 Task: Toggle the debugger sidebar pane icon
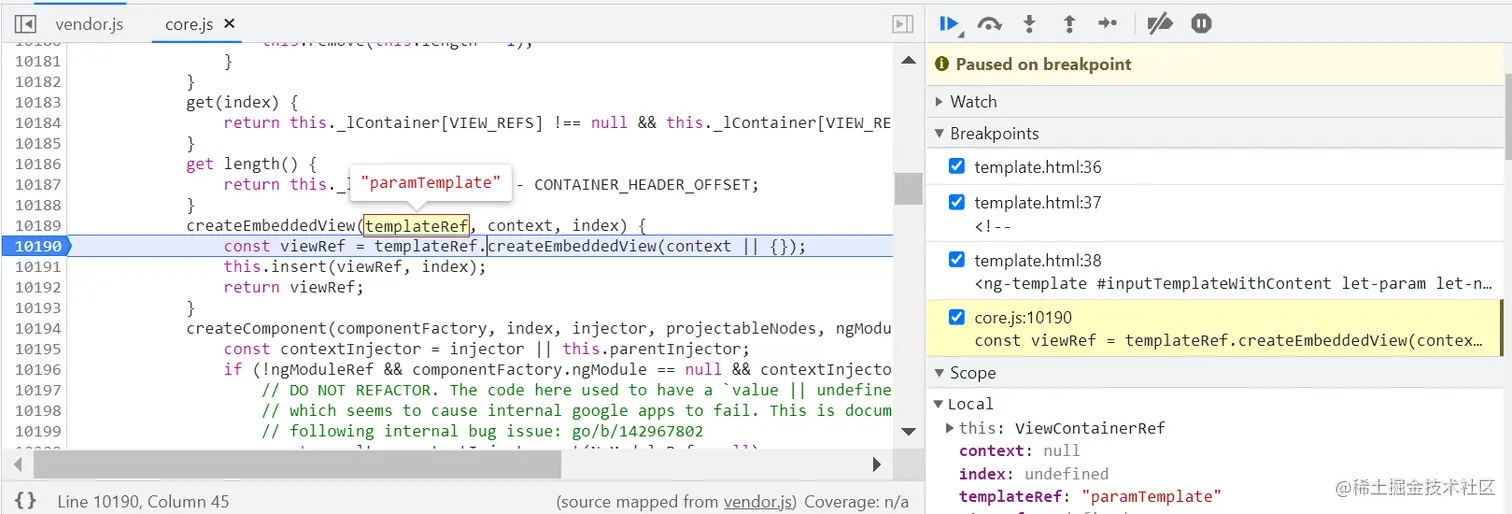(902, 23)
